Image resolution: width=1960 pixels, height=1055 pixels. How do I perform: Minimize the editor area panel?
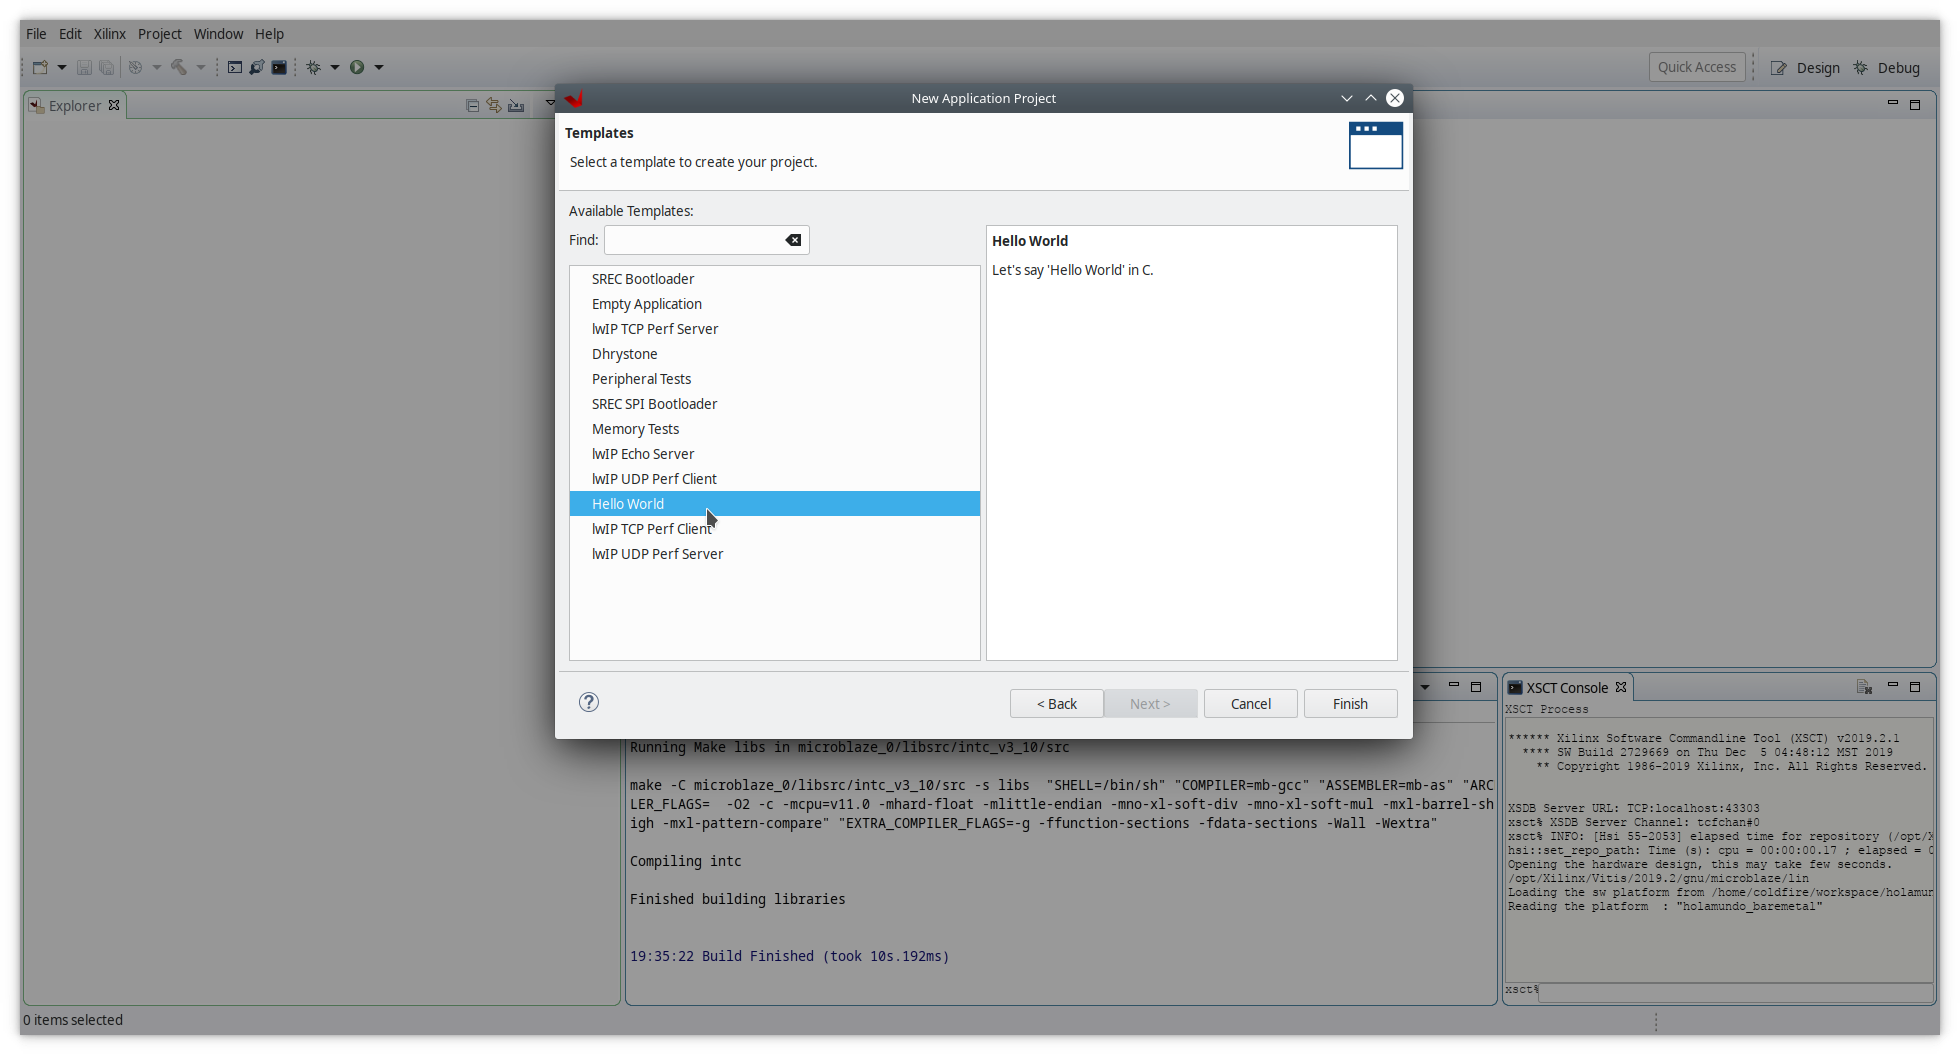coord(1893,104)
